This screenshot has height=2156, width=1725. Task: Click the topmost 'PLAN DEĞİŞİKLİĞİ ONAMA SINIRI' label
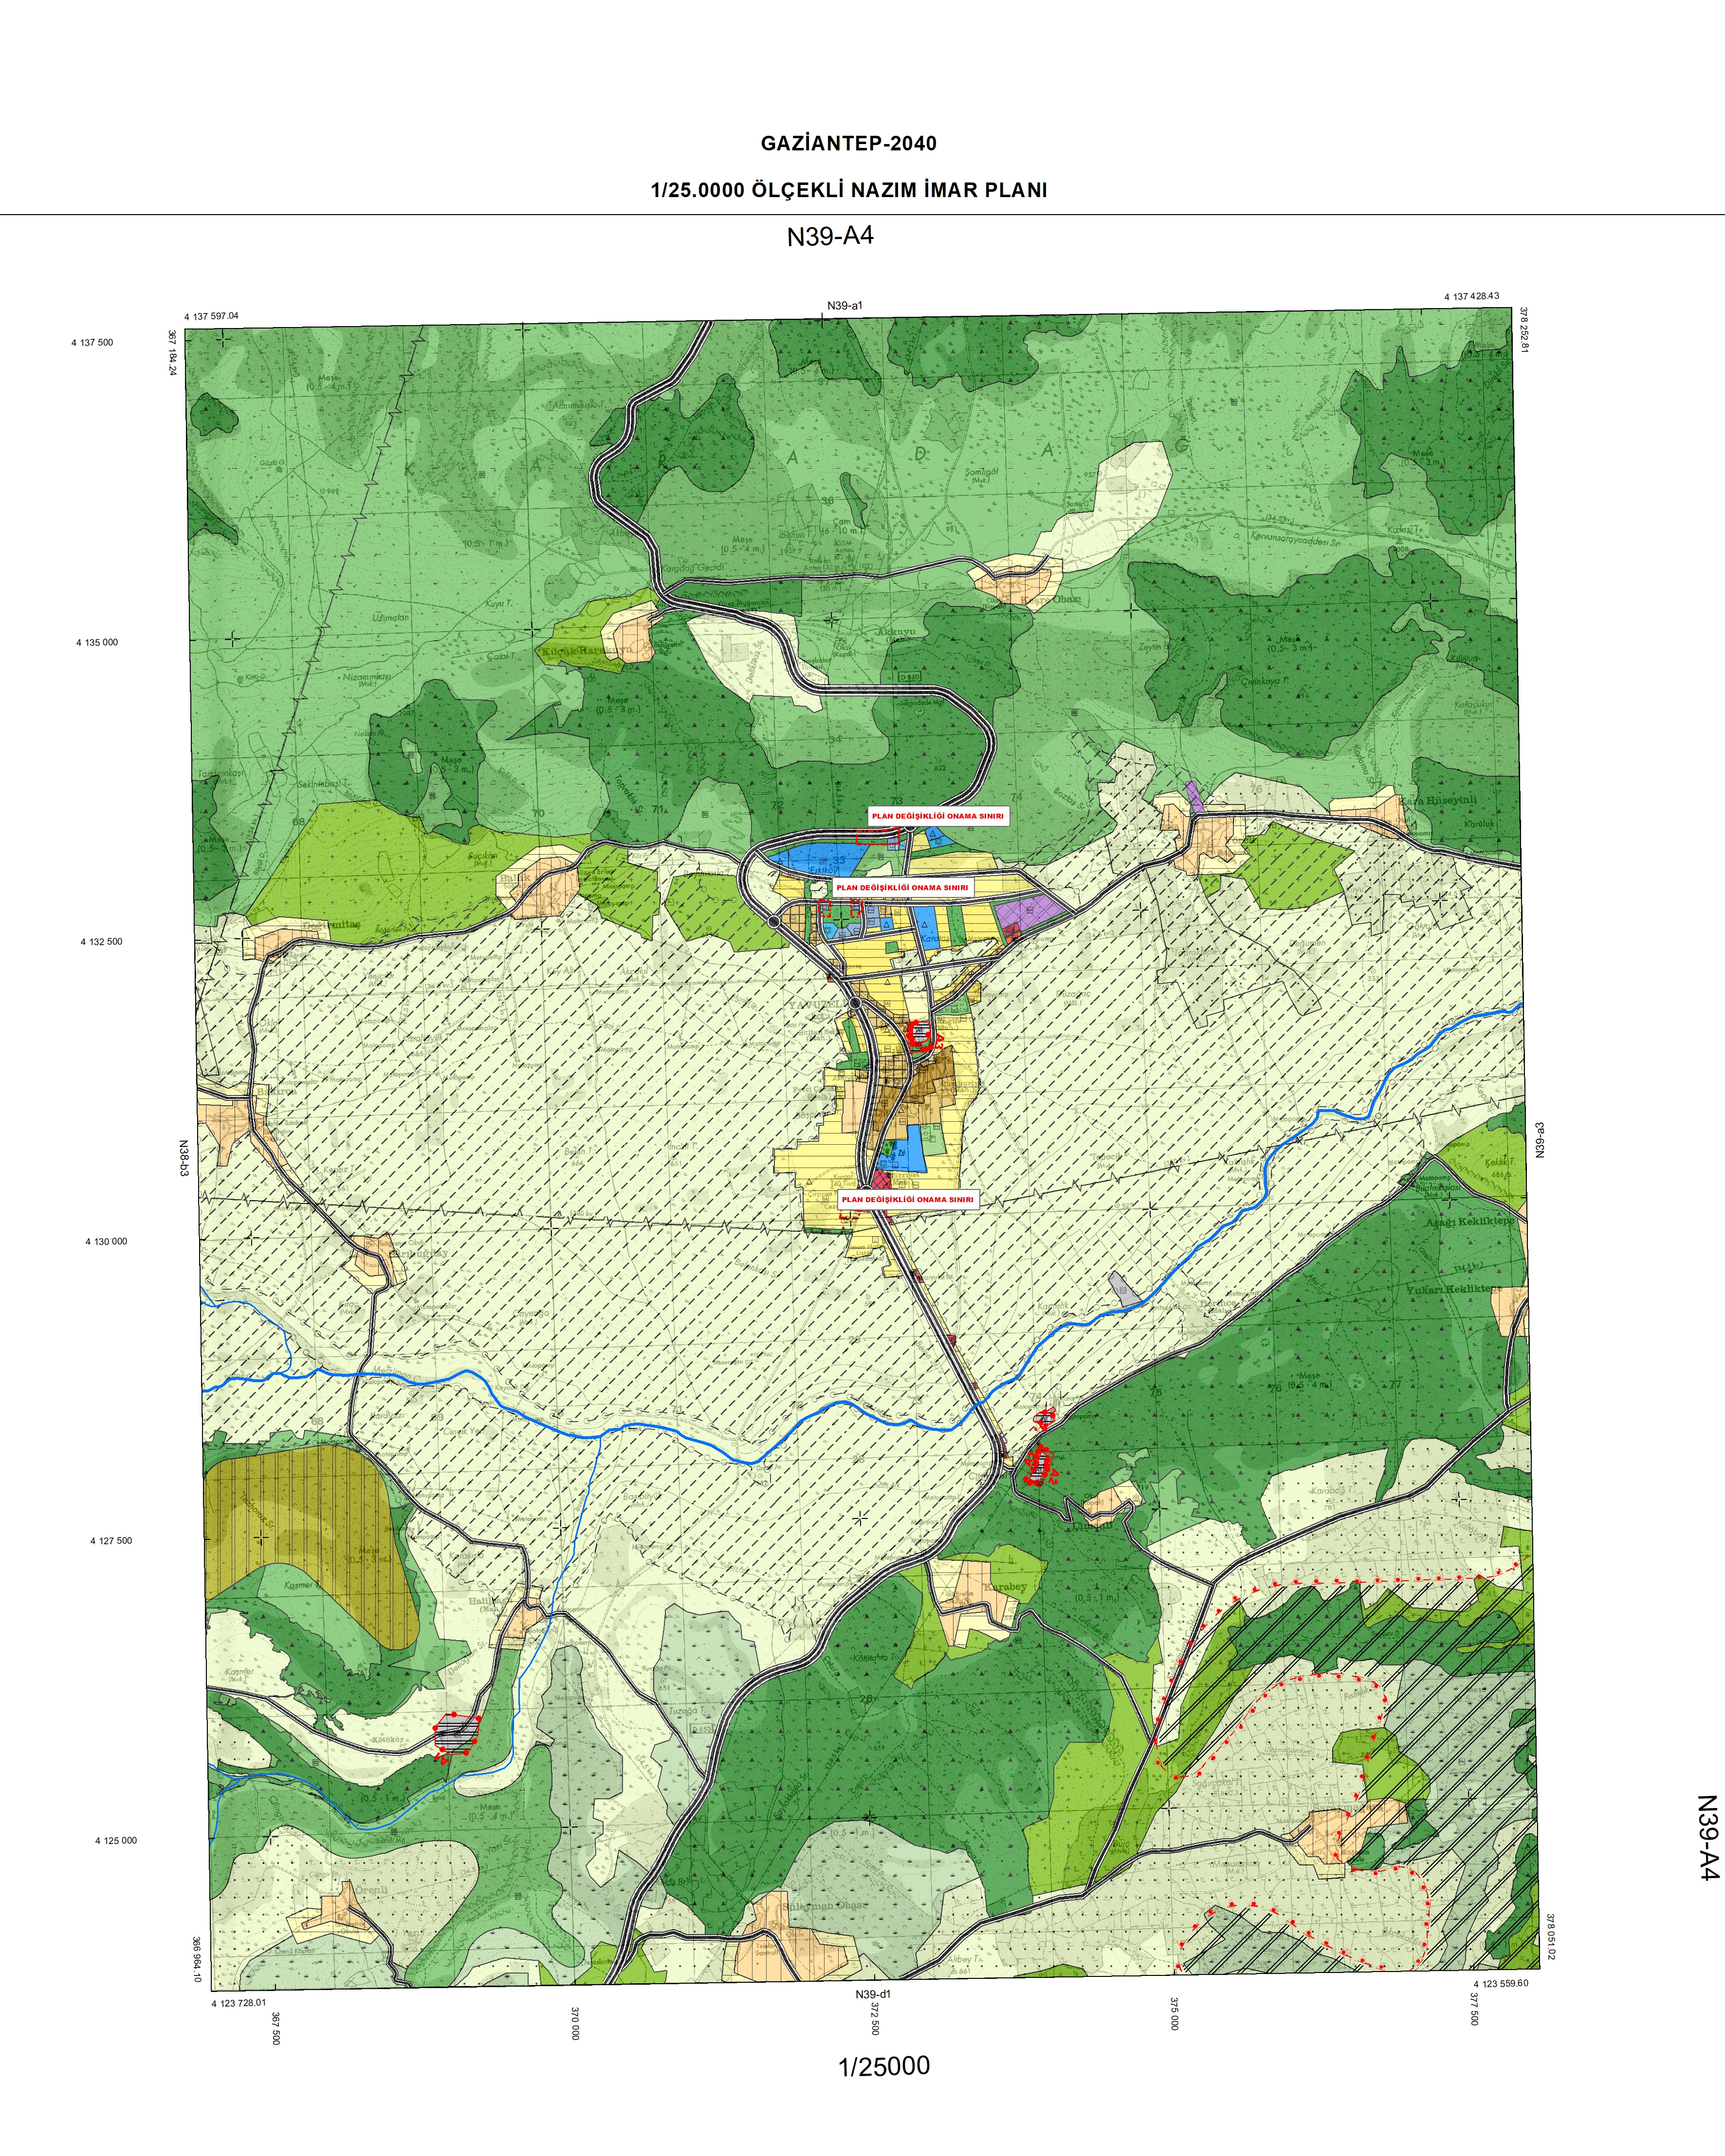[937, 816]
